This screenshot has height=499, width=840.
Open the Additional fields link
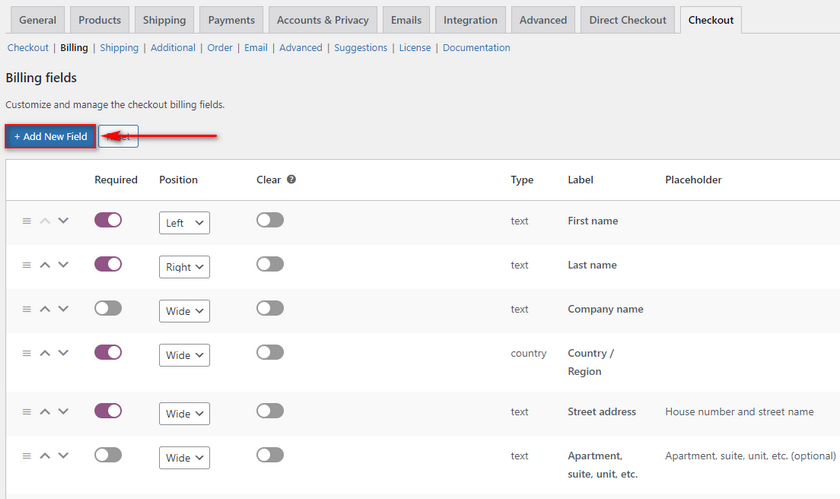point(173,47)
